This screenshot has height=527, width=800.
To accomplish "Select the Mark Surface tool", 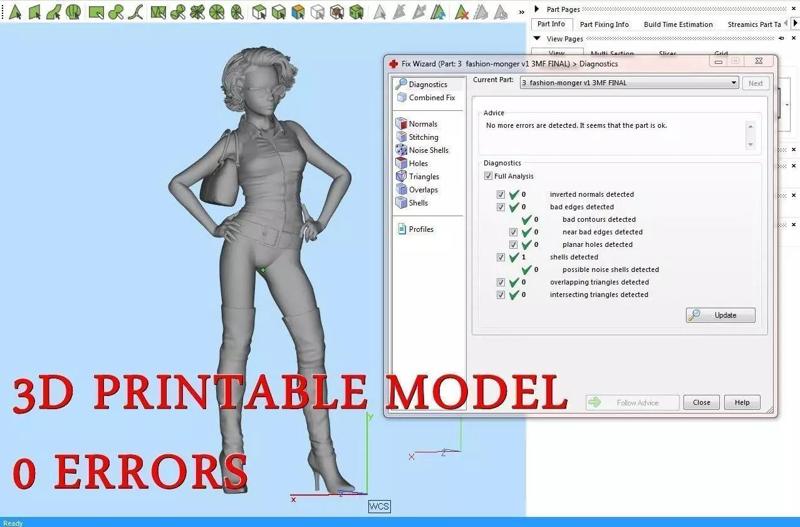I will click(x=54, y=12).
